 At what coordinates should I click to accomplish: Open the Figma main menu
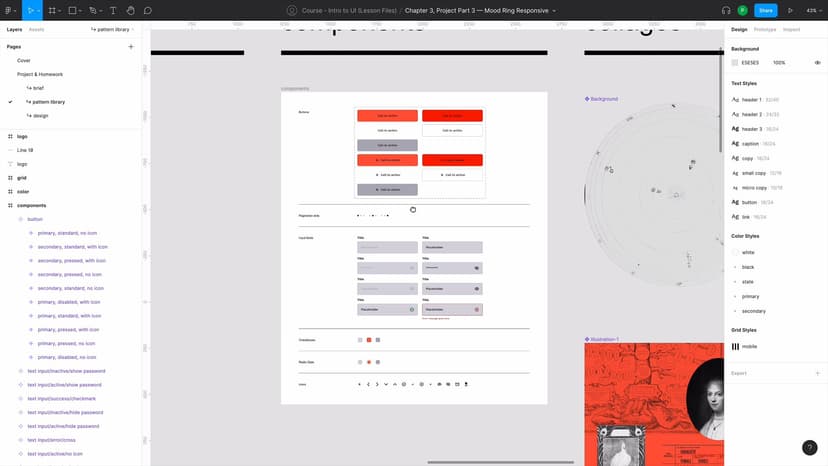click(10, 10)
